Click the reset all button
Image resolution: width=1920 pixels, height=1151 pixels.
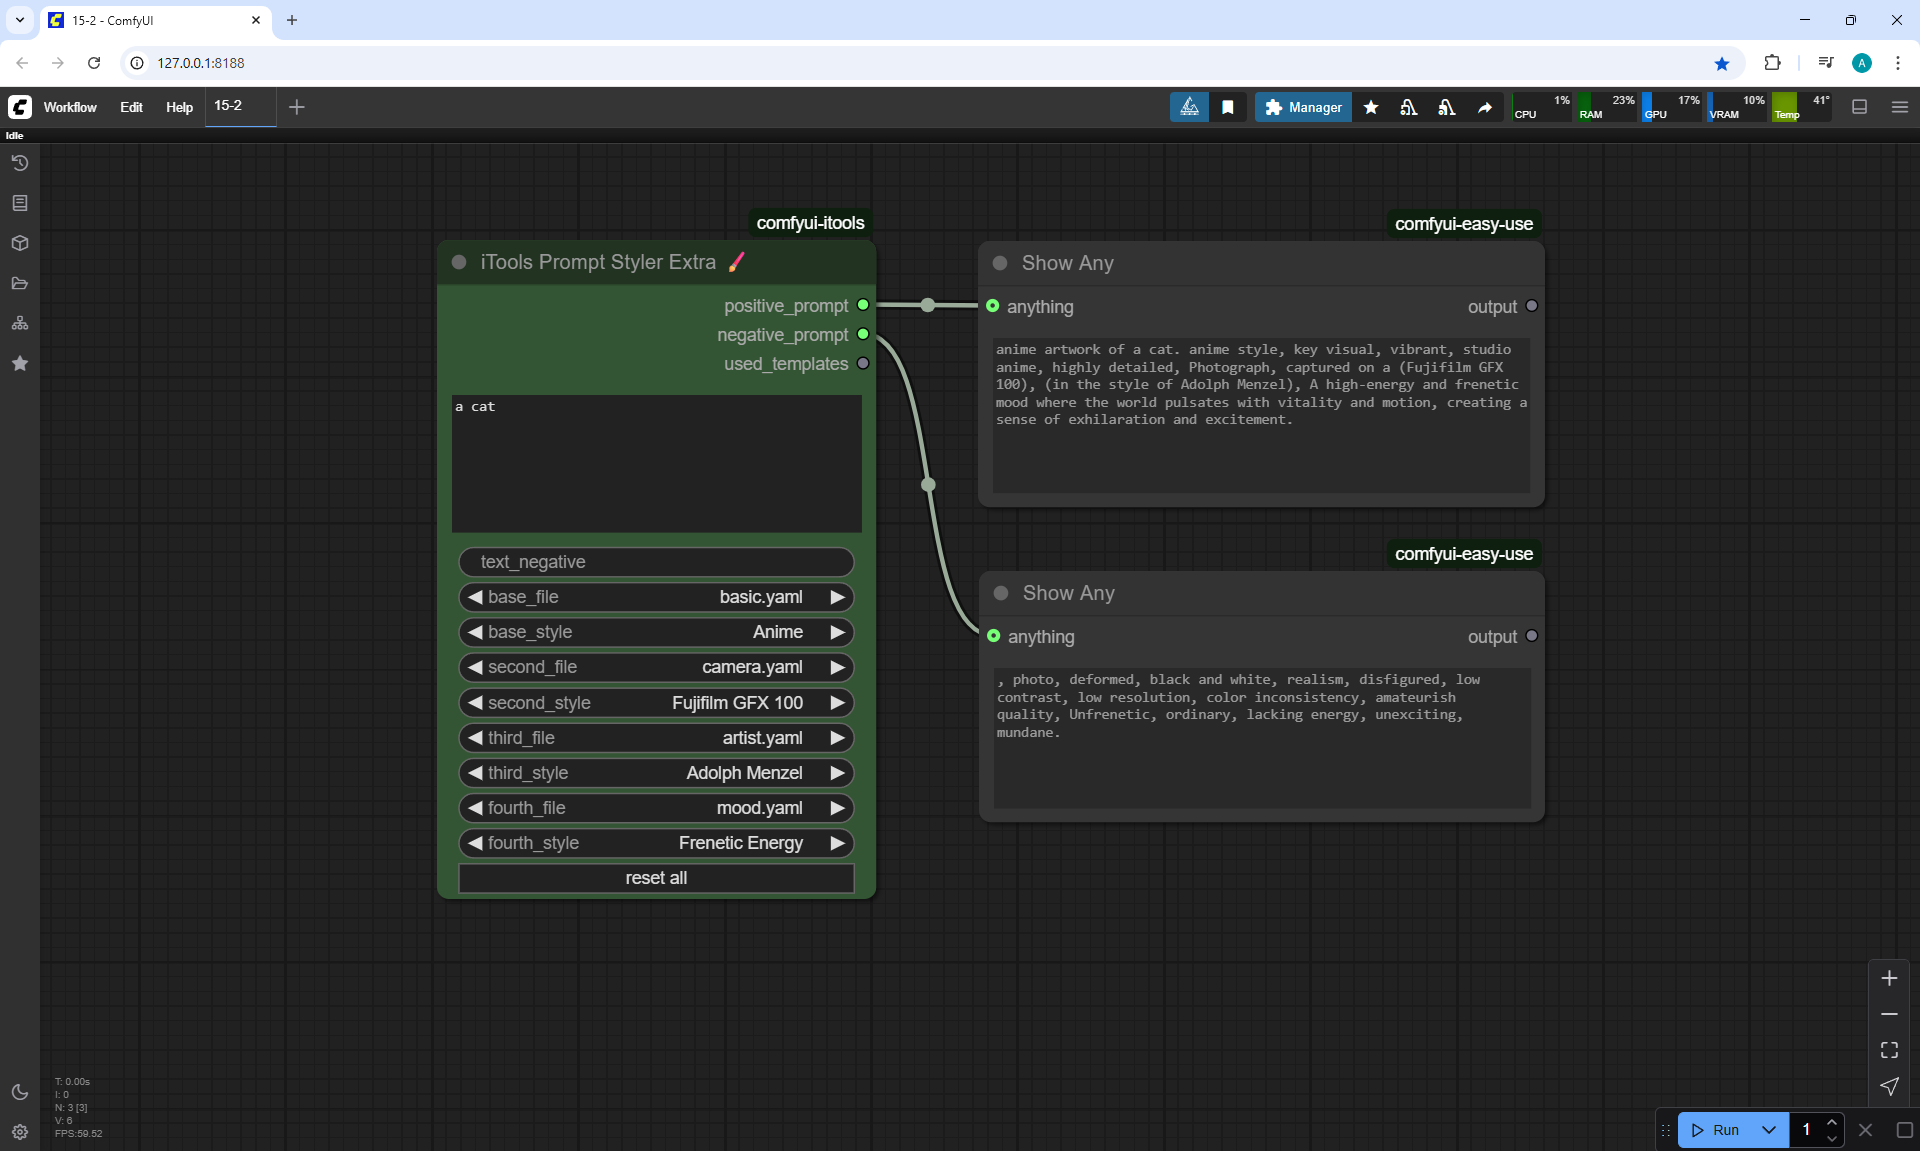pos(656,878)
